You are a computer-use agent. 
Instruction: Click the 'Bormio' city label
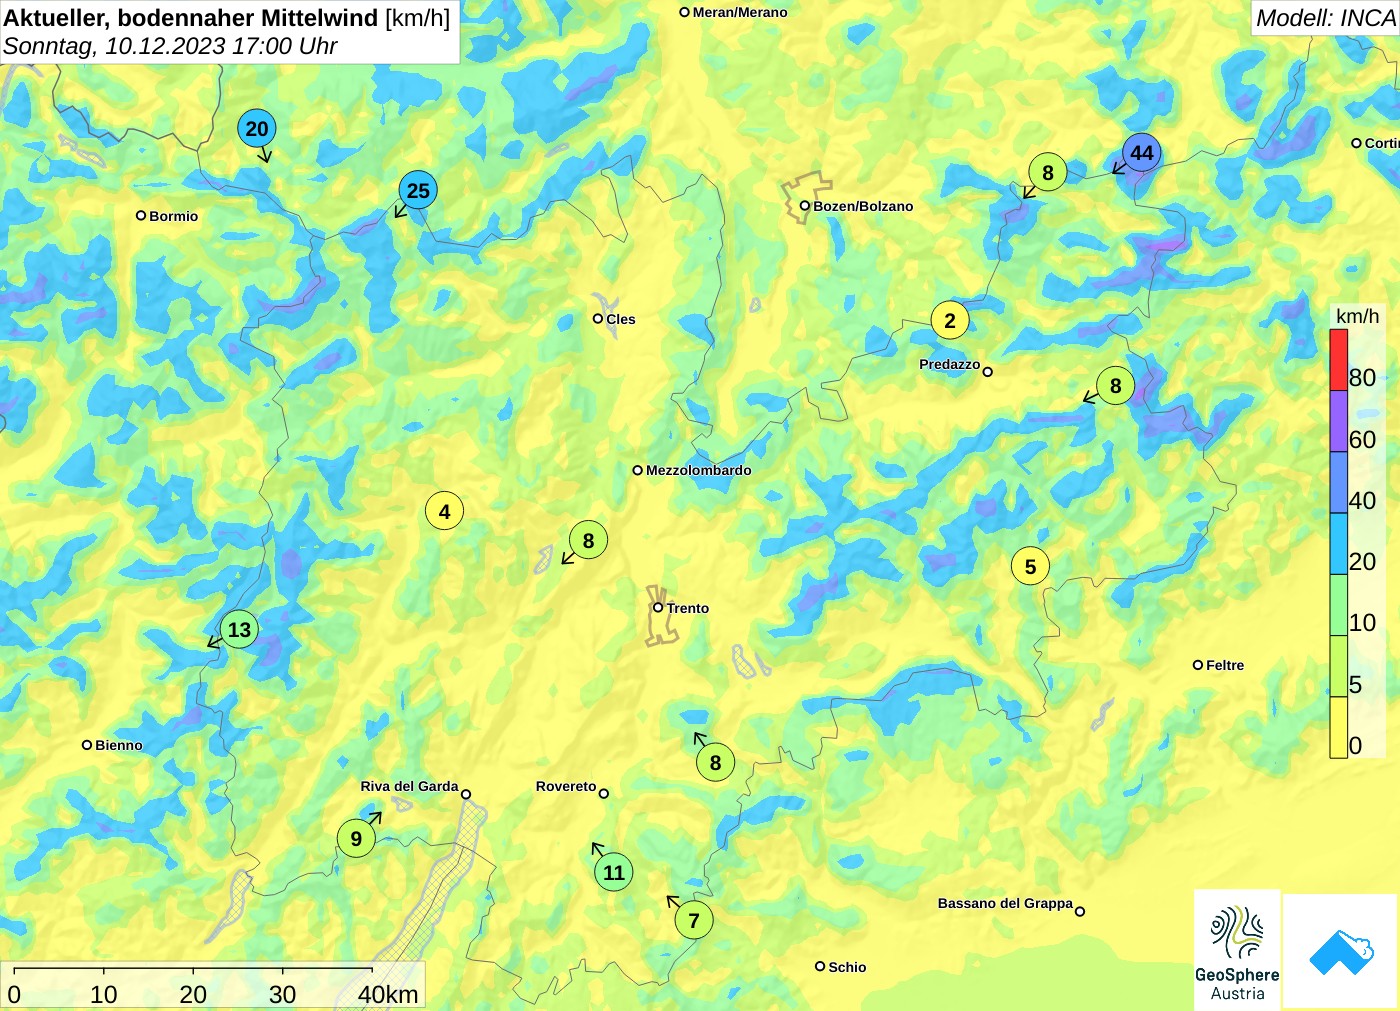click(x=174, y=216)
